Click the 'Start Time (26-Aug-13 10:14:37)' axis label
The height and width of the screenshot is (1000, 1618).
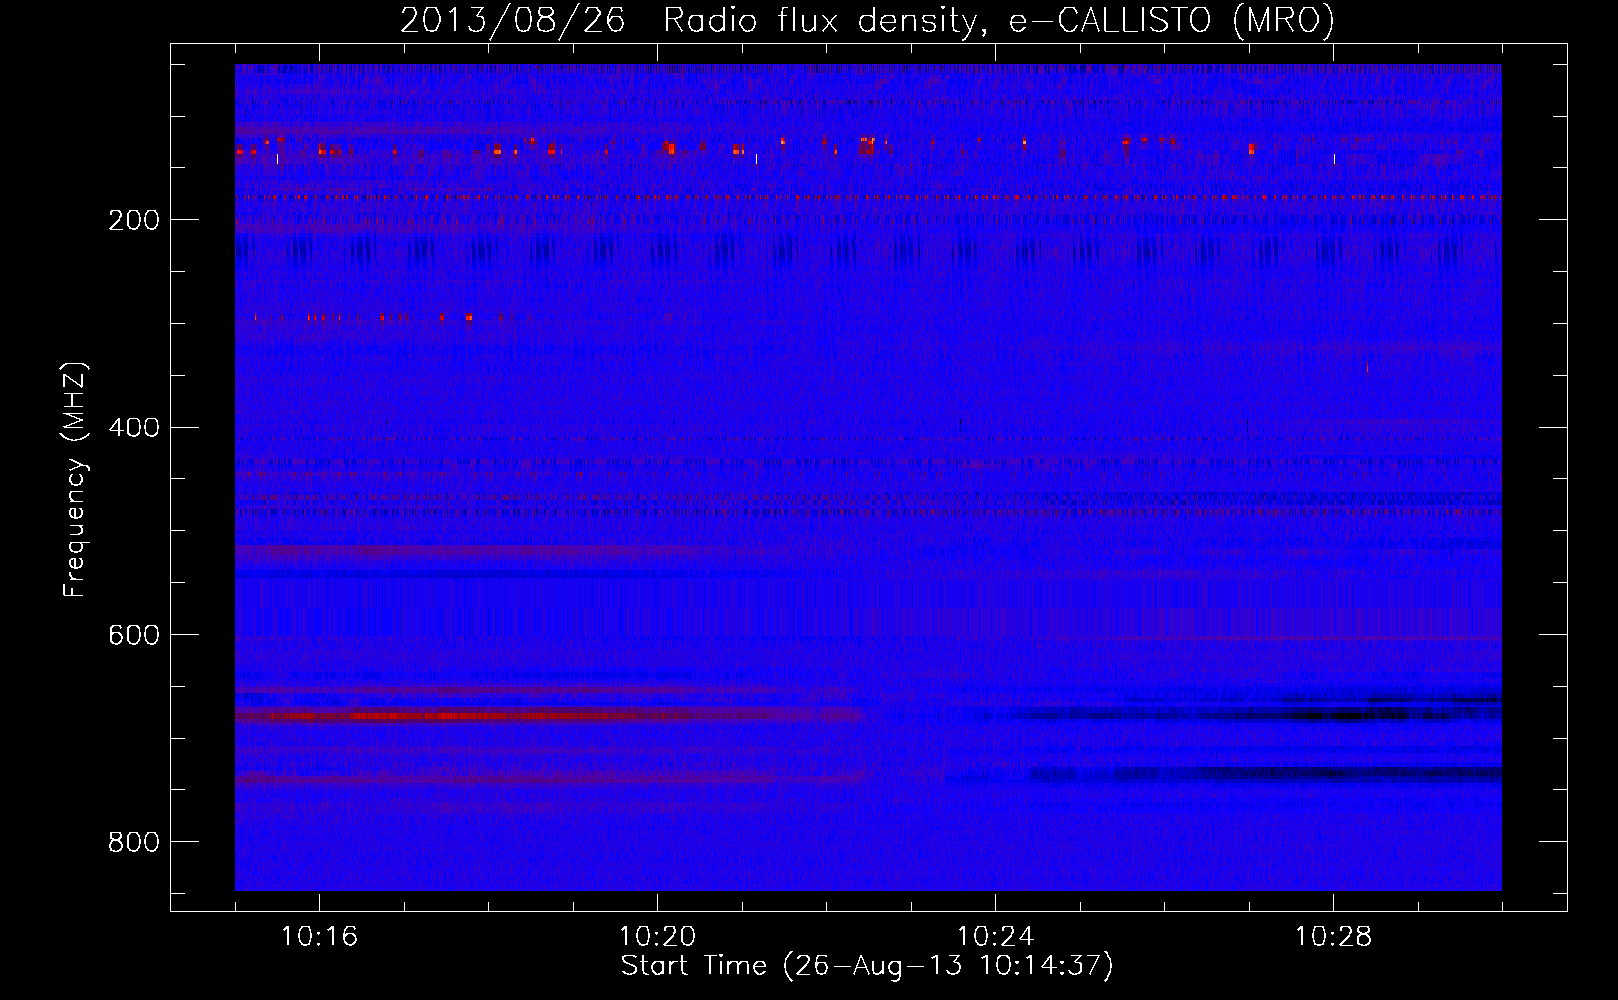pyautogui.click(x=867, y=966)
